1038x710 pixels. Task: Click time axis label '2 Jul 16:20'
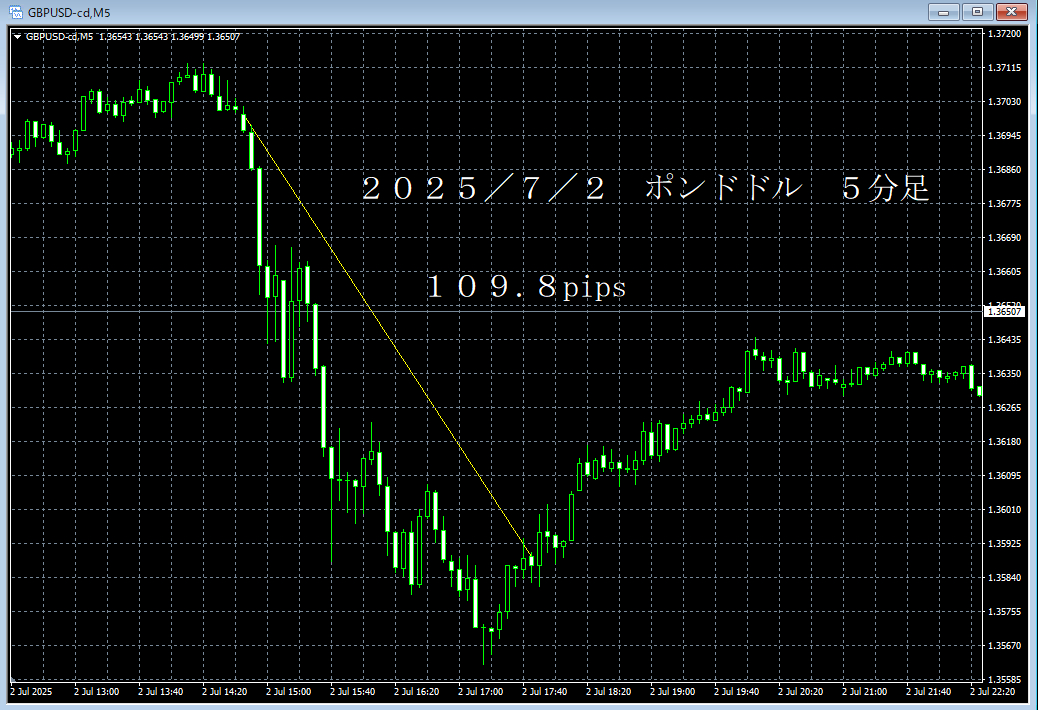(x=416, y=691)
